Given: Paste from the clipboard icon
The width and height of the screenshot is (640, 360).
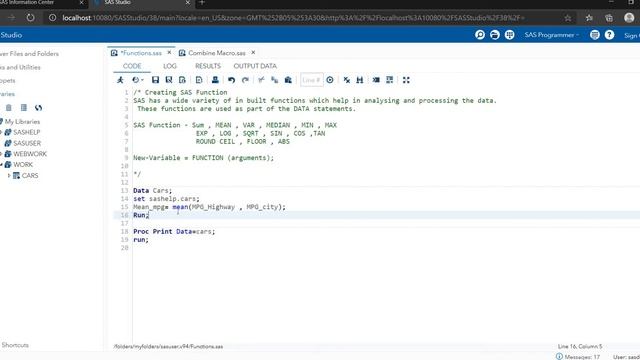Looking at the screenshot, I should click(288, 80).
